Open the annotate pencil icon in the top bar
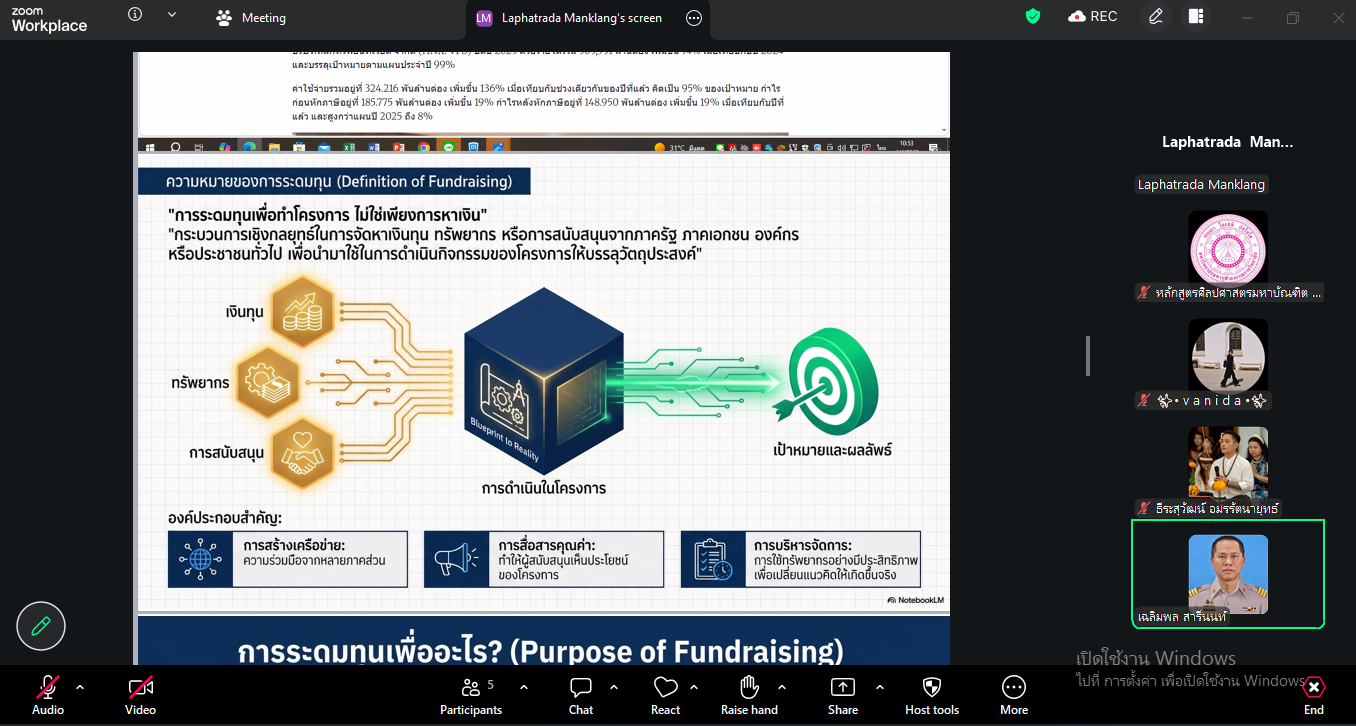Image resolution: width=1356 pixels, height=726 pixels. pyautogui.click(x=1156, y=16)
